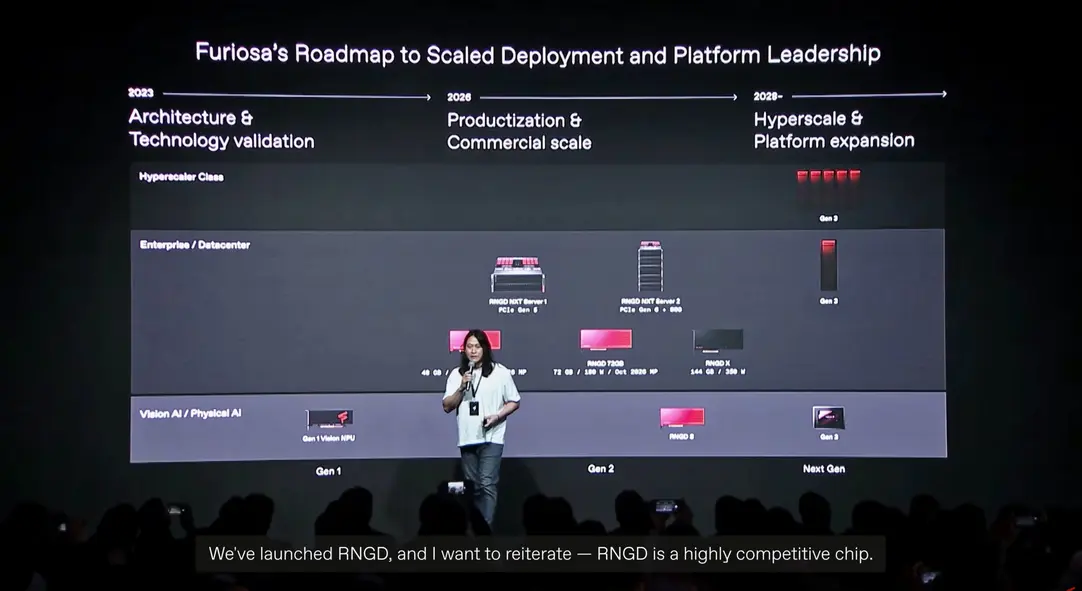Click the Gen 1 Vision NPU card image

[329, 419]
